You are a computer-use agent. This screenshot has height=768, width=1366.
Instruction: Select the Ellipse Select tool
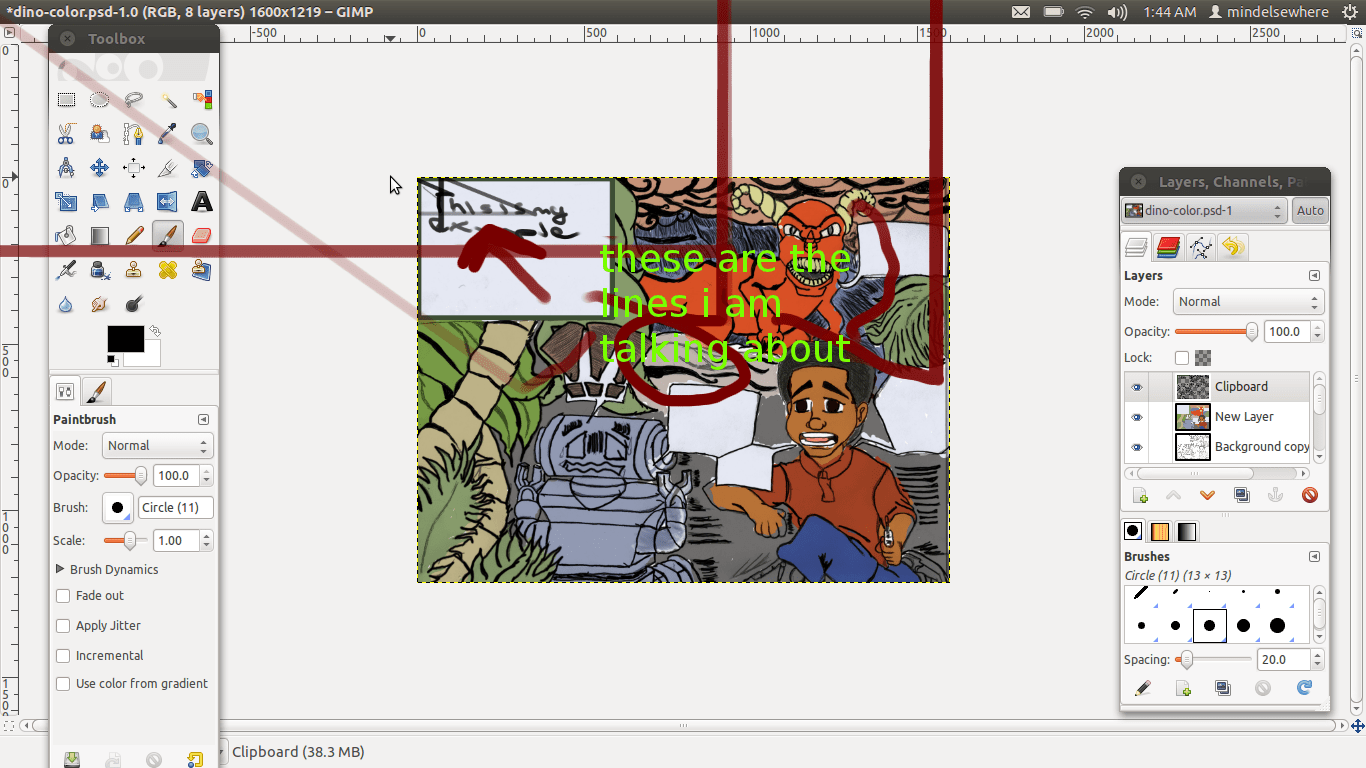(100, 100)
